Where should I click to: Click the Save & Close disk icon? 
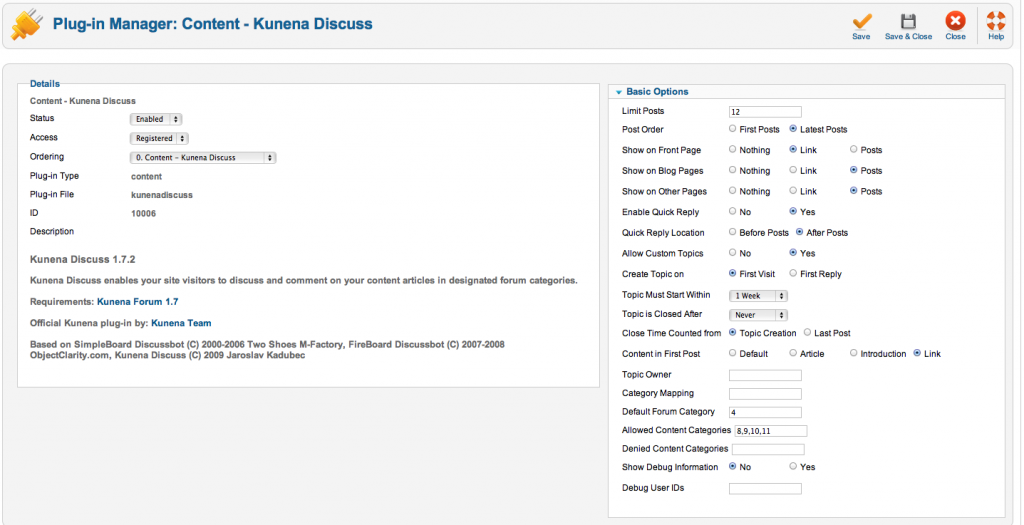pos(908,21)
